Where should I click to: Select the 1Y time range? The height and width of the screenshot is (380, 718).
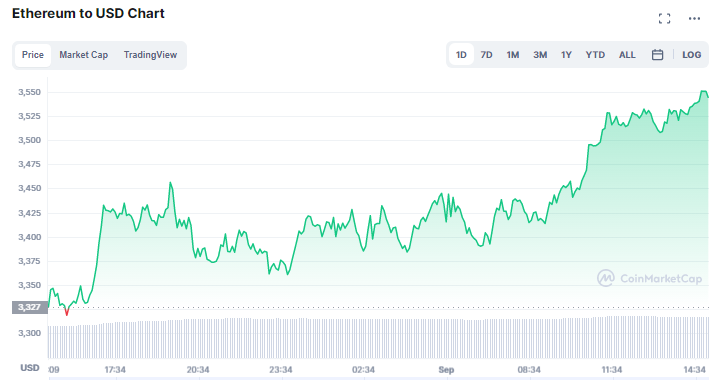pos(566,55)
